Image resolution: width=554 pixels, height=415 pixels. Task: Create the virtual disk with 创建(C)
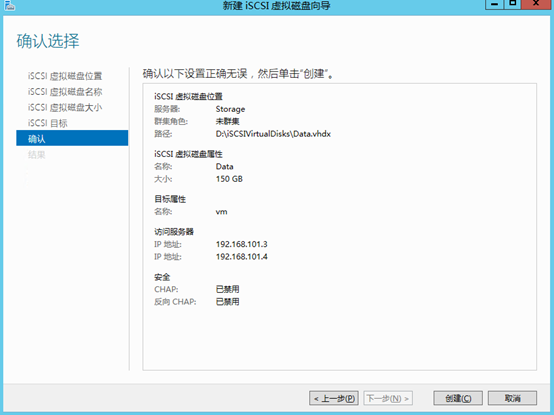[x=458, y=398]
